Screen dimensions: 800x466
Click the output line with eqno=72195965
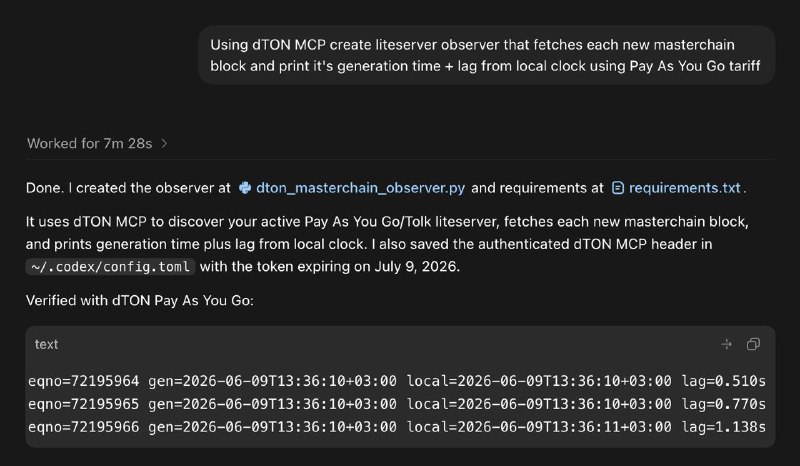coord(397,404)
